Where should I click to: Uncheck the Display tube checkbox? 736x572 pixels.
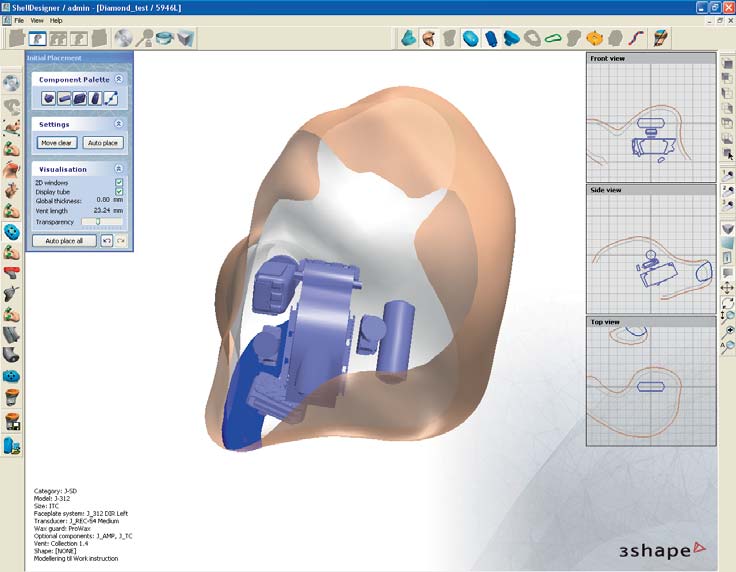pyautogui.click(x=119, y=192)
